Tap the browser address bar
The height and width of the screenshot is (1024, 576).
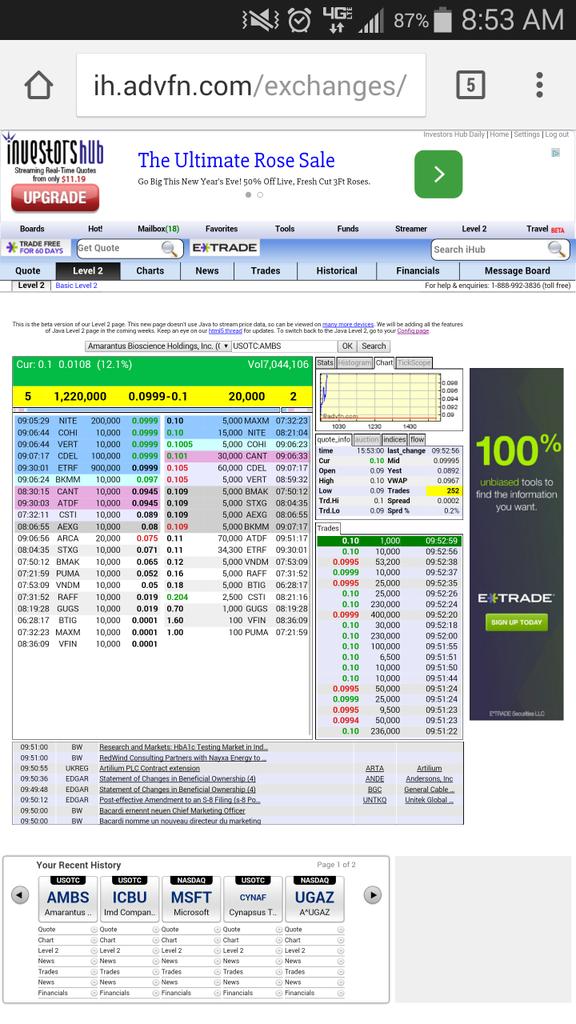[251, 85]
